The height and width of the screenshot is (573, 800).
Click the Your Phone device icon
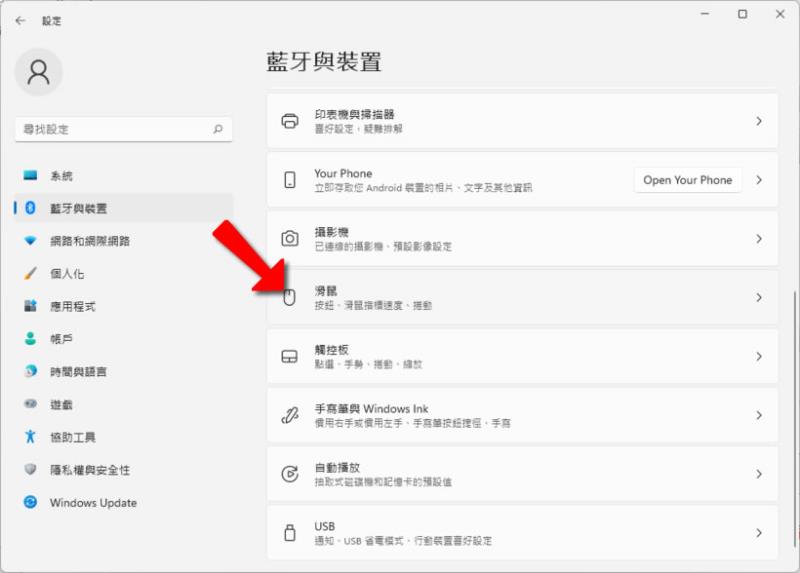pos(290,180)
